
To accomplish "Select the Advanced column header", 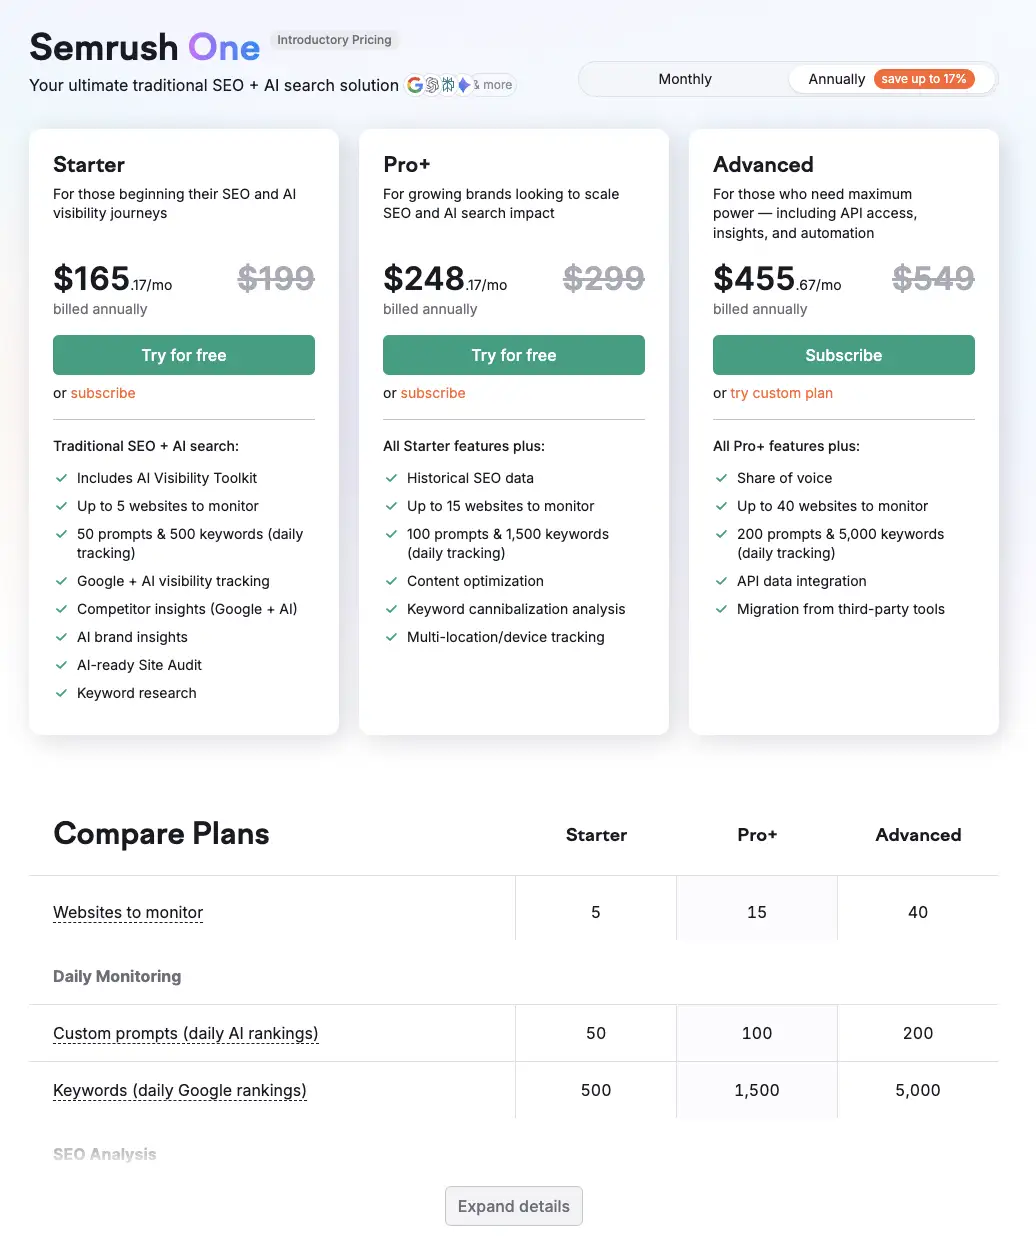I will [918, 835].
